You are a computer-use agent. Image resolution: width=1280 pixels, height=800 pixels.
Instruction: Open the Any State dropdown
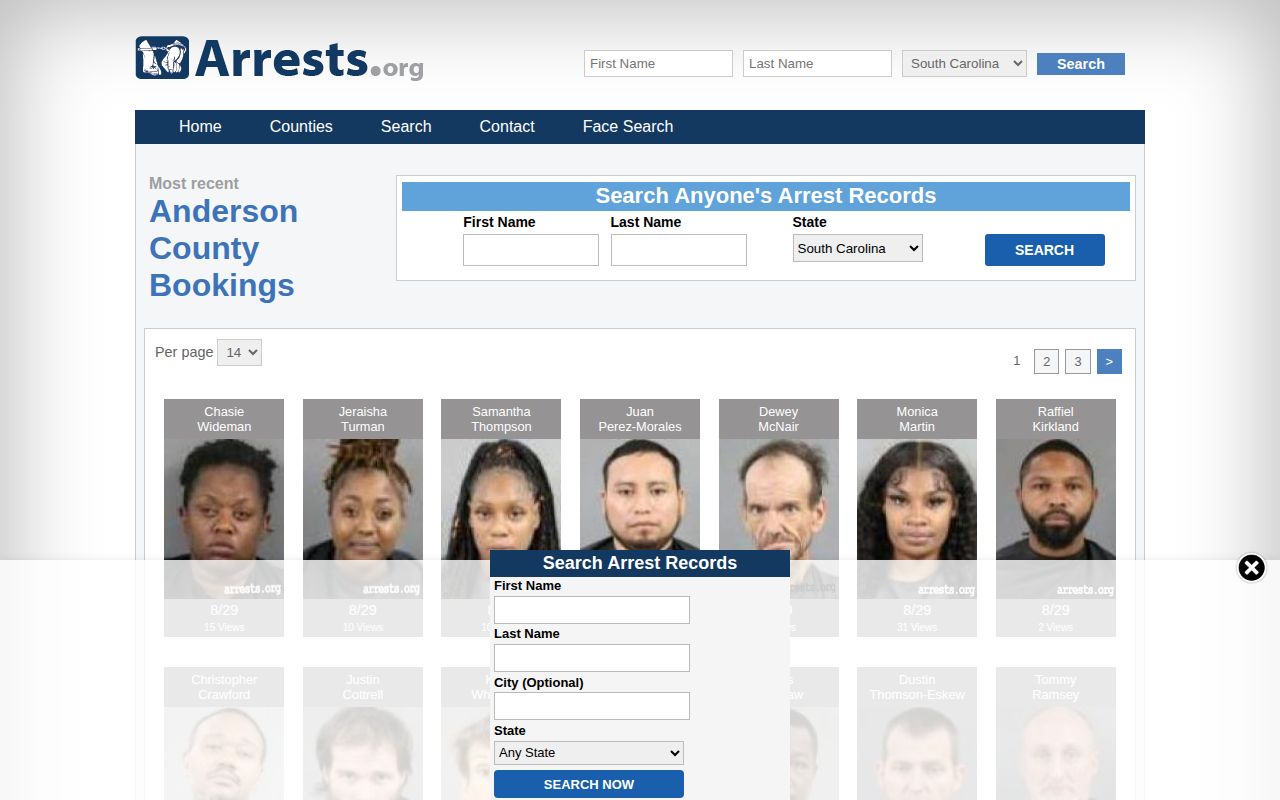[x=589, y=753]
